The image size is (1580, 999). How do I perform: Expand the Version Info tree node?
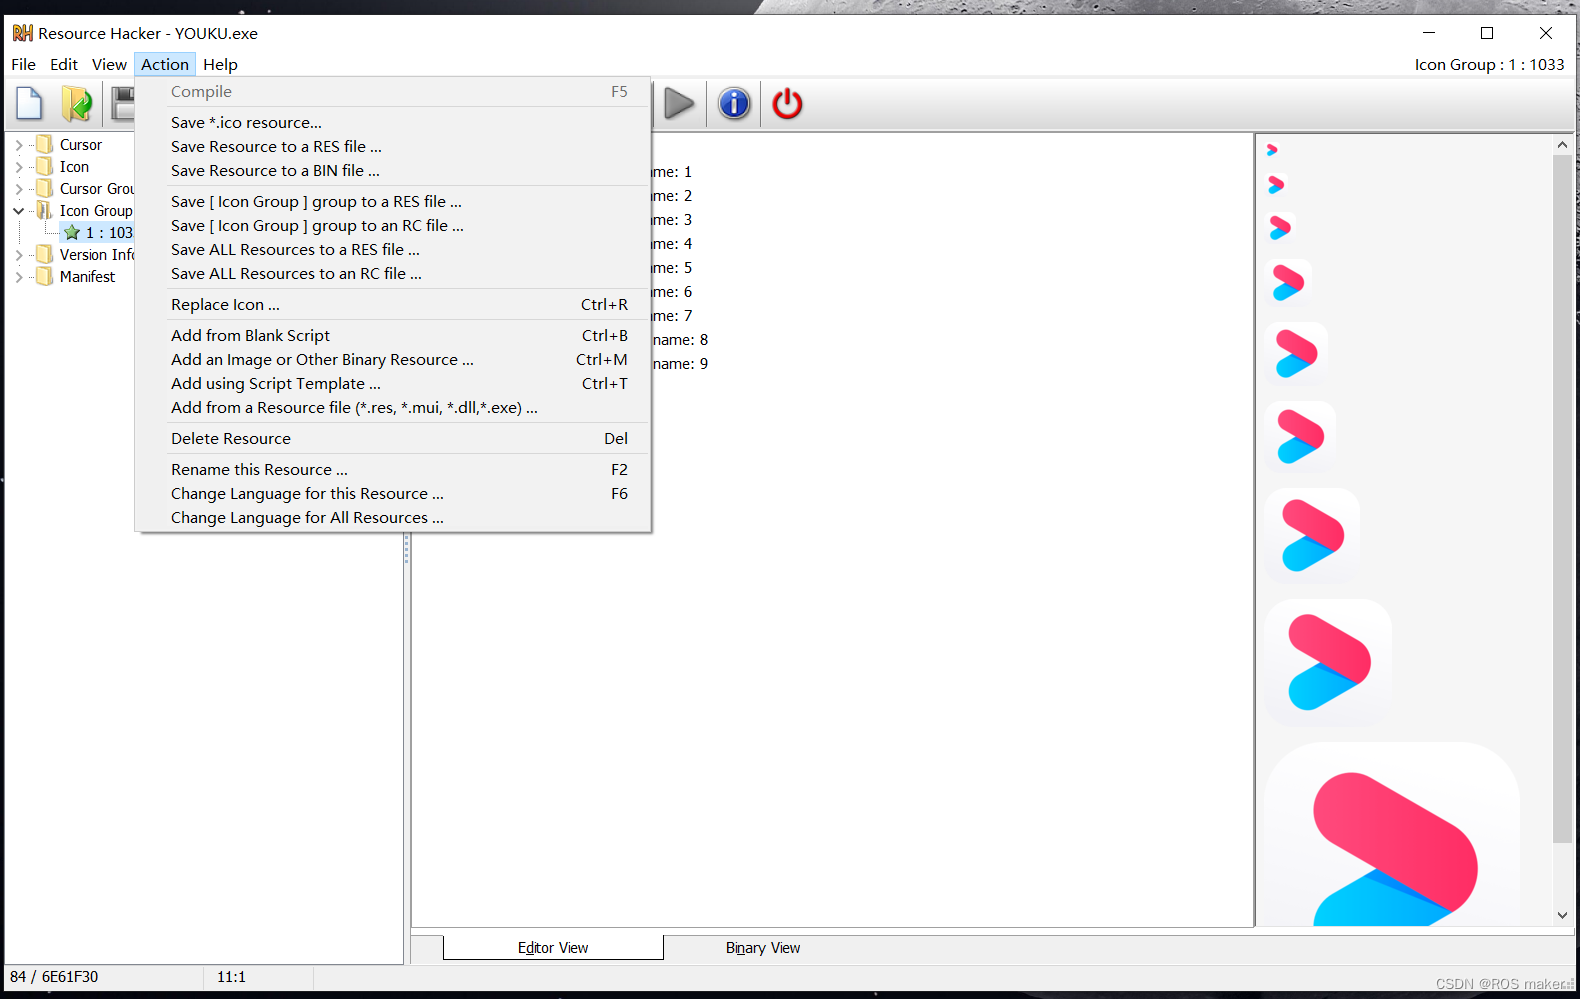(18, 255)
